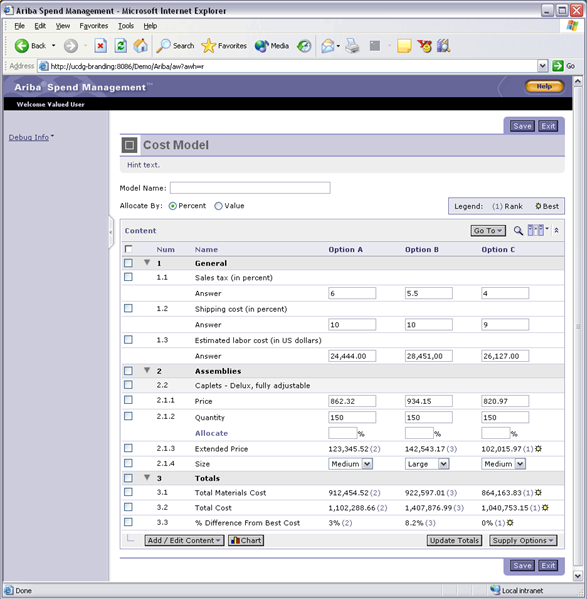This screenshot has height=599, width=587.
Task: Click the browser Forward arrow icon
Action: click(x=71, y=46)
